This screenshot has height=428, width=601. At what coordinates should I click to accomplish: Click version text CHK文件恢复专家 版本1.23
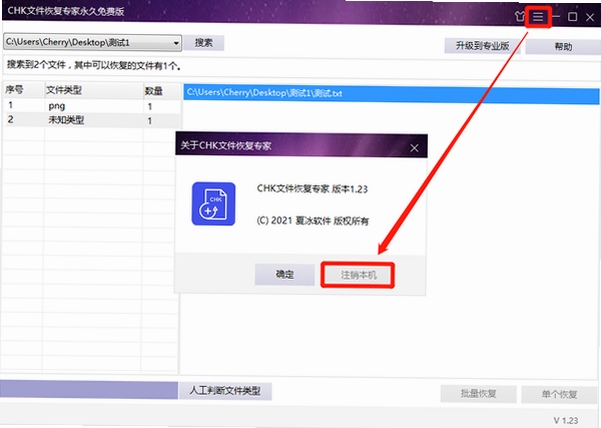(312, 189)
